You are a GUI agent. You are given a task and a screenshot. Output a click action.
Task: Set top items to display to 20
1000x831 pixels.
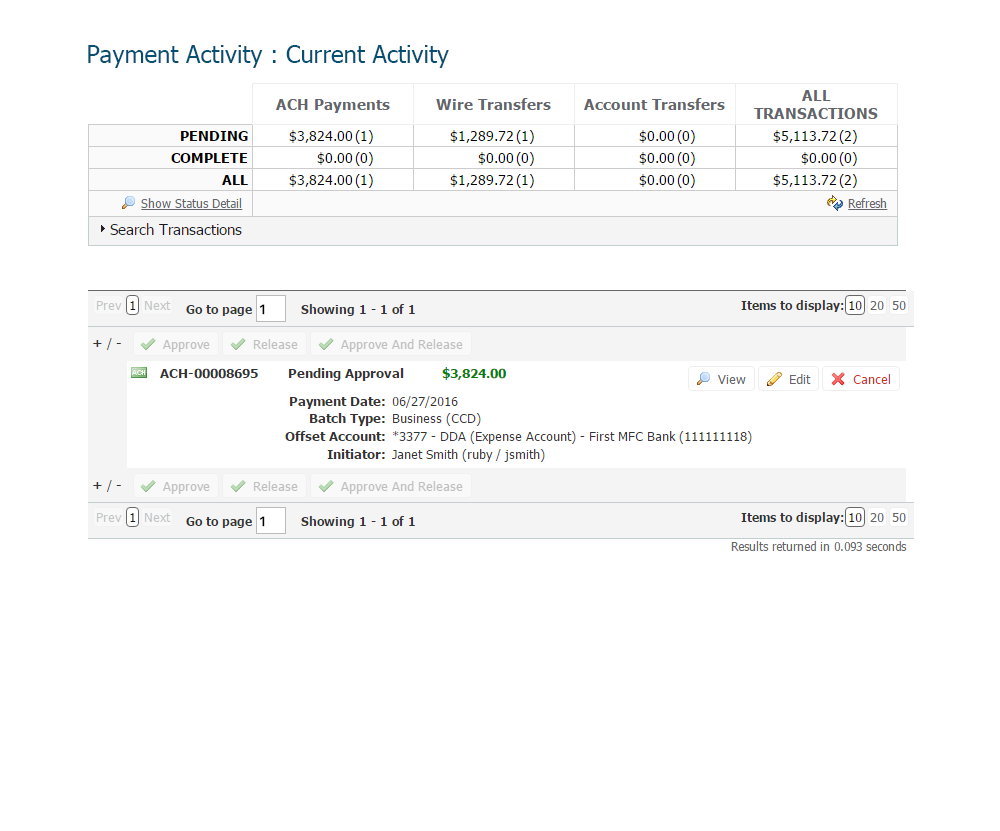877,306
